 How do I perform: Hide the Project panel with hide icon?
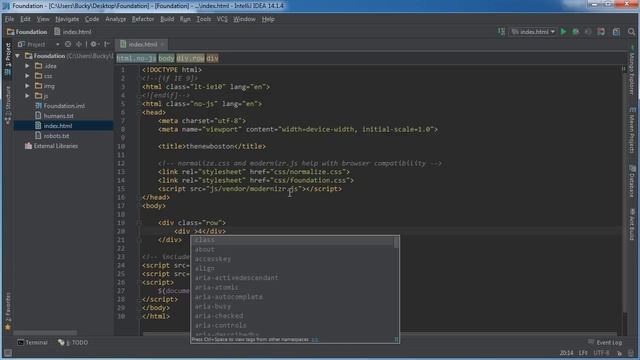(x=107, y=44)
